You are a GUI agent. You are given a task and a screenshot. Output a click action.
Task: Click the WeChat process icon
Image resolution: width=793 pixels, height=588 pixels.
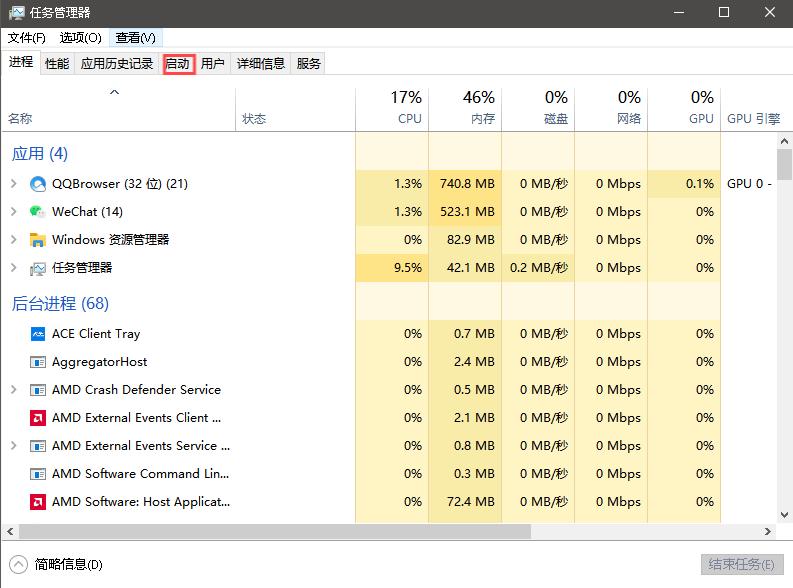(x=38, y=212)
